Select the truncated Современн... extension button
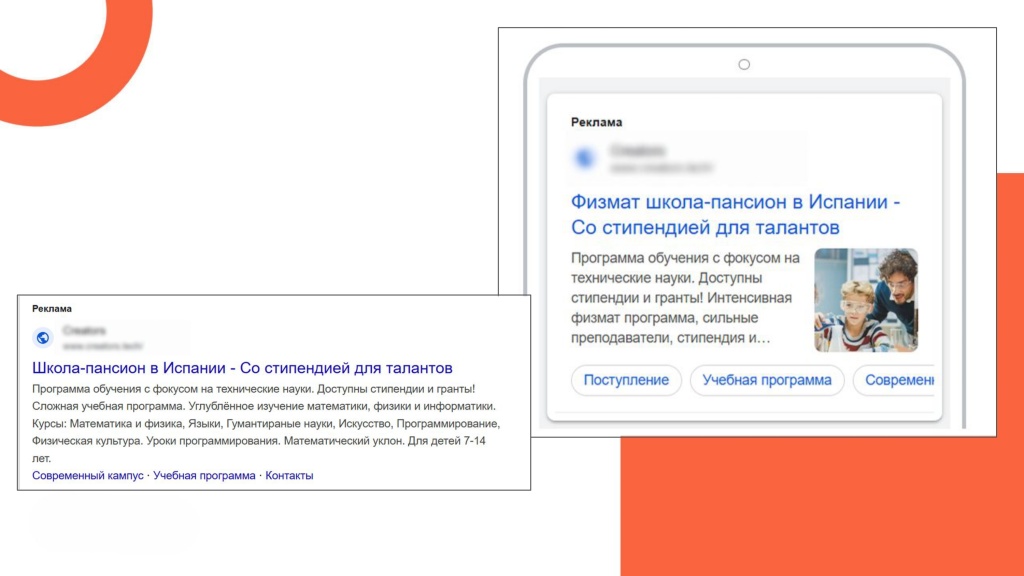 [898, 381]
